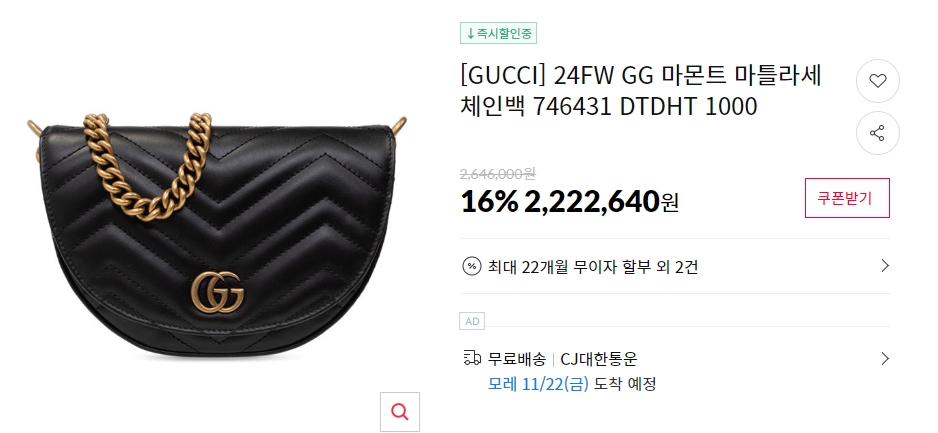
Task: Click the GUCCI product title text
Action: pyautogui.click(x=641, y=91)
